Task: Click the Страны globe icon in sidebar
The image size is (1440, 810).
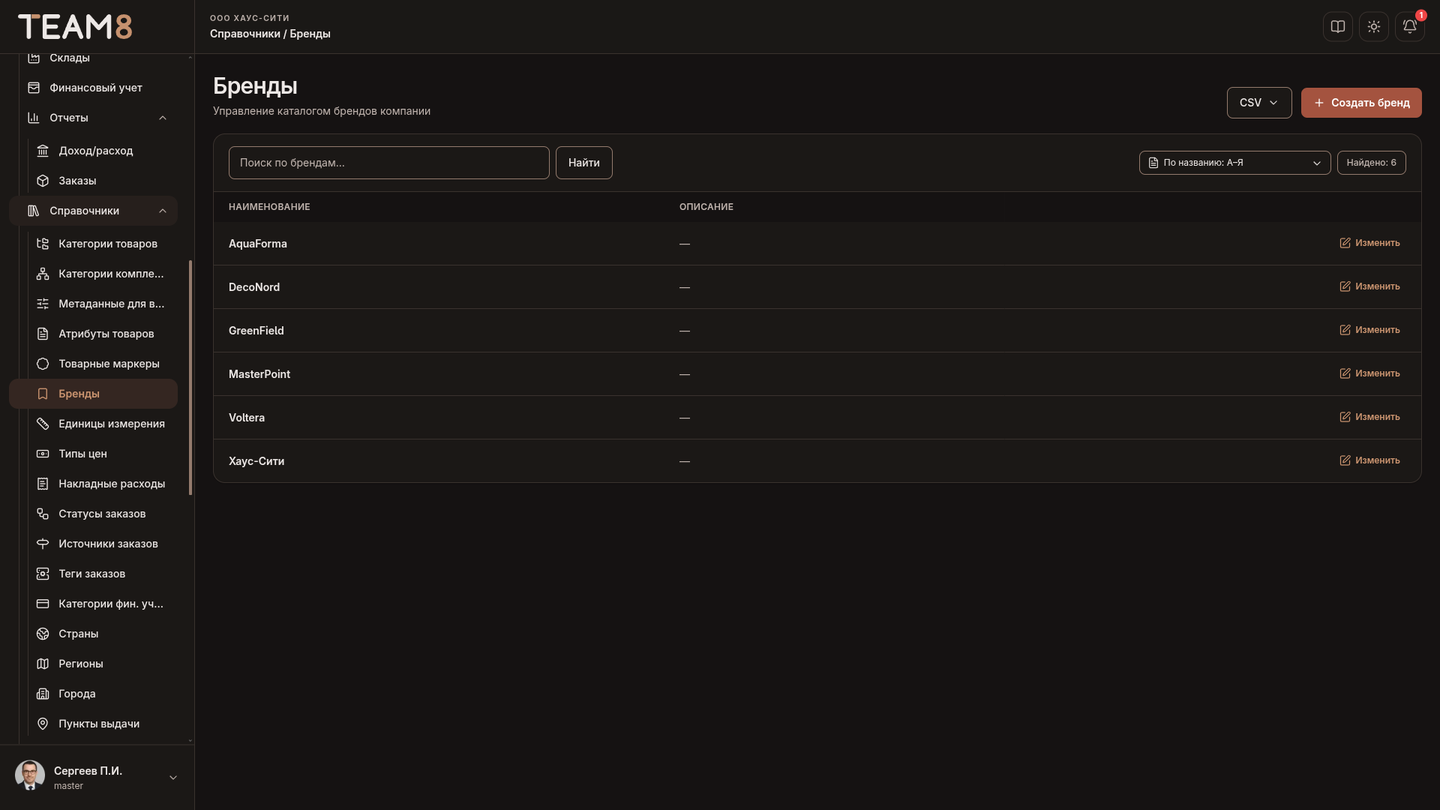Action: coord(43,634)
